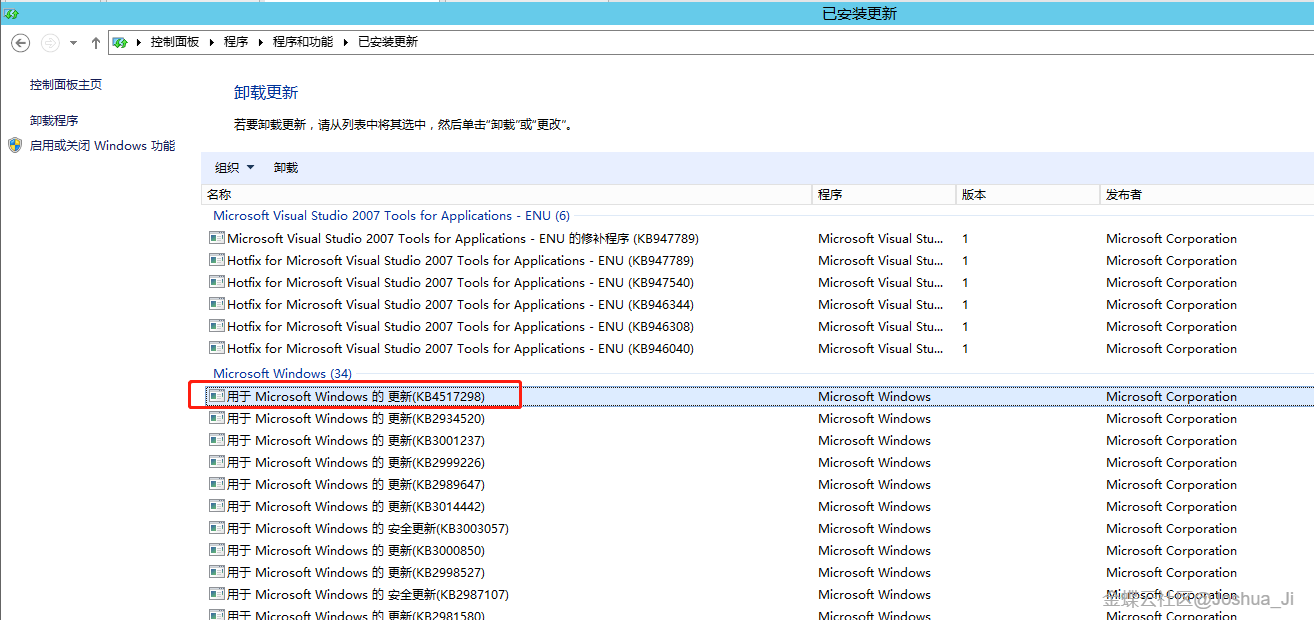Click Microsoft Windows program cell for KB3000850
1314x620 pixels.
coord(874,551)
